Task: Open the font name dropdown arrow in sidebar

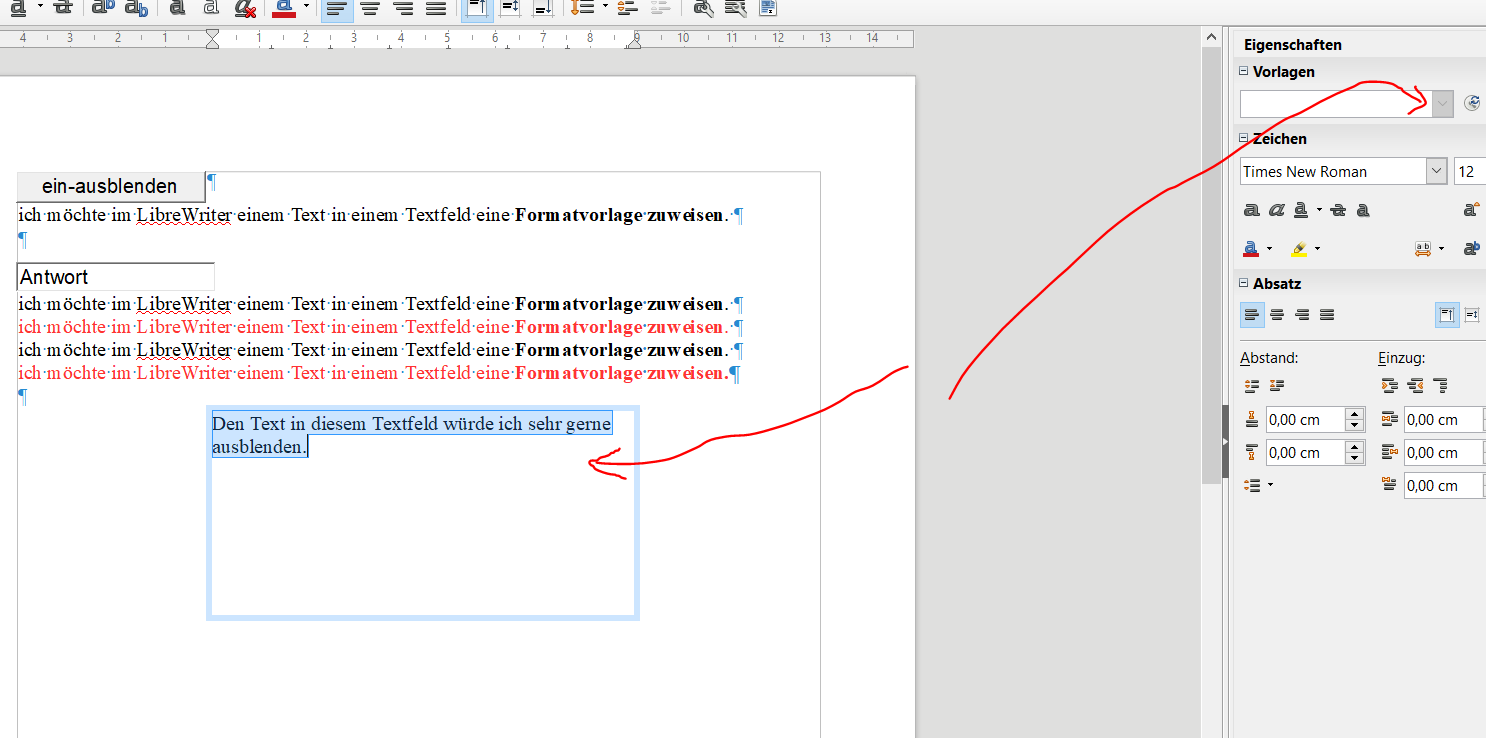Action: click(1437, 172)
